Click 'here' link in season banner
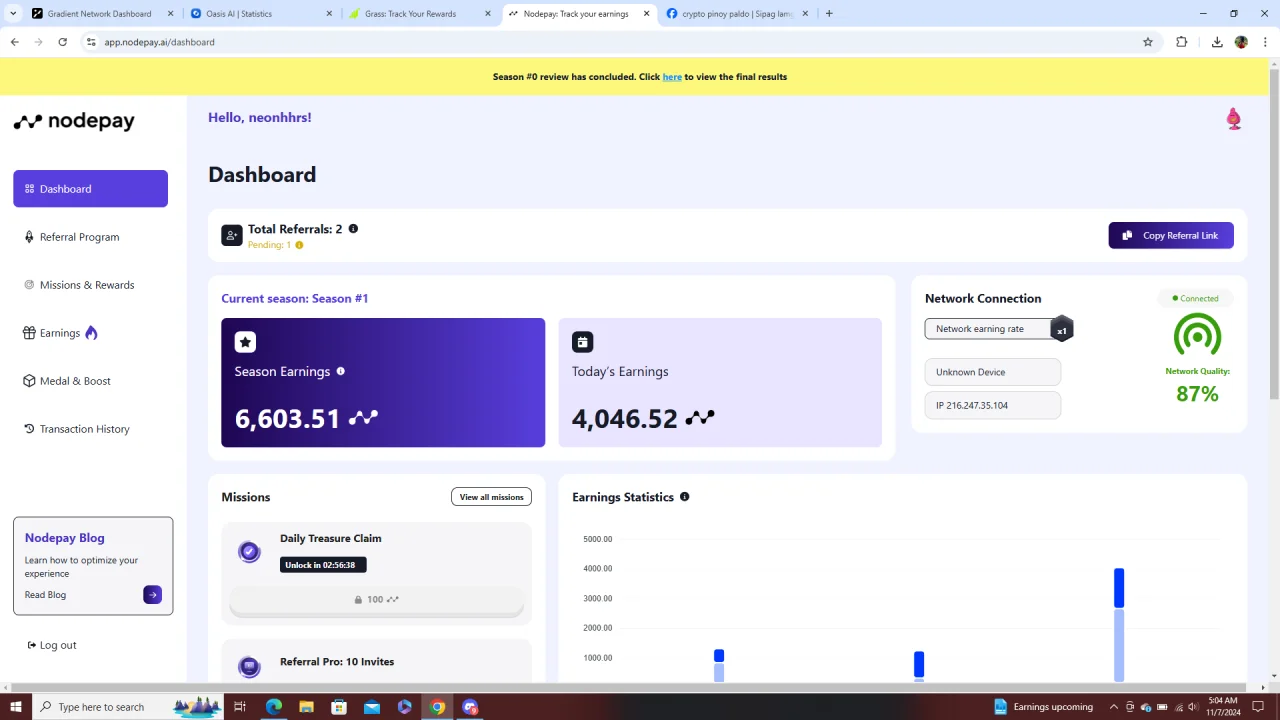 (672, 77)
